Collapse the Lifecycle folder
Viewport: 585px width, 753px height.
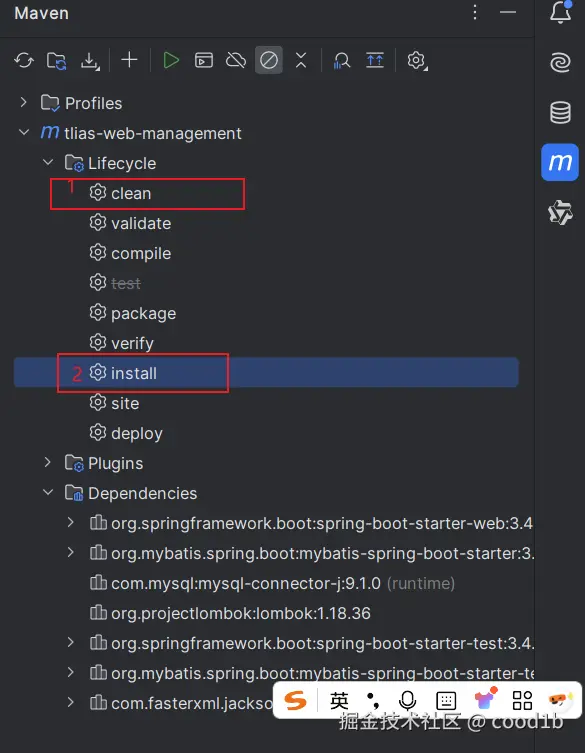click(x=48, y=162)
